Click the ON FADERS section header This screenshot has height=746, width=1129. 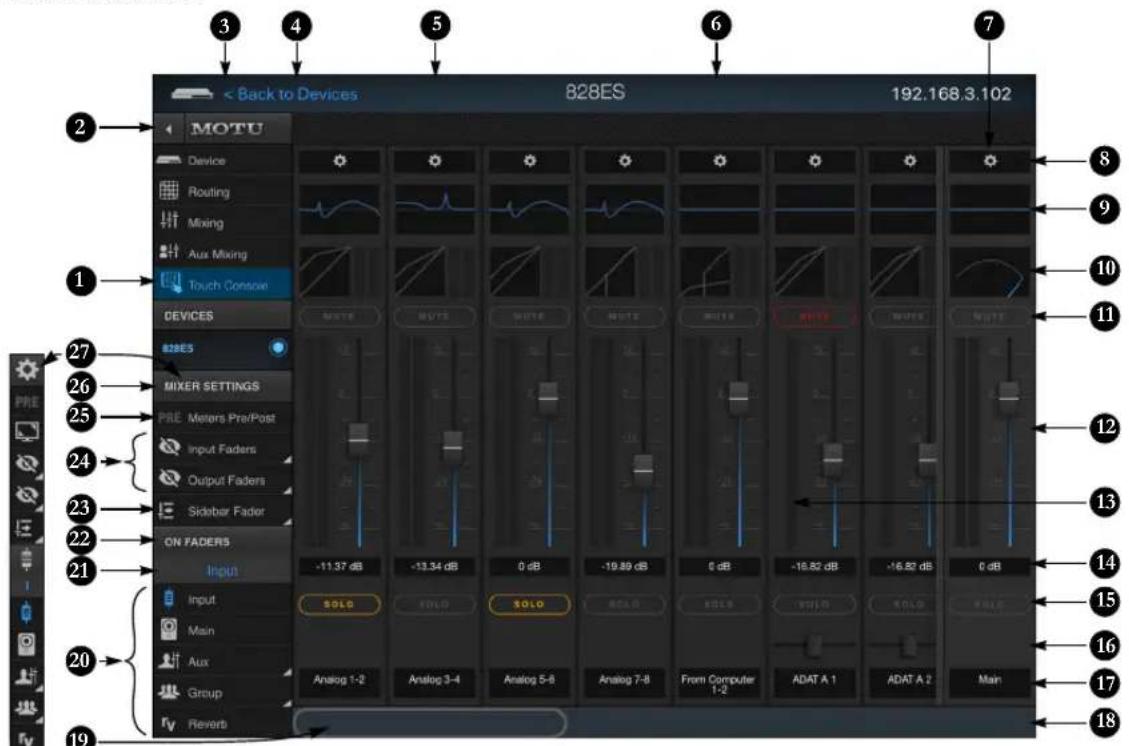(x=222, y=541)
